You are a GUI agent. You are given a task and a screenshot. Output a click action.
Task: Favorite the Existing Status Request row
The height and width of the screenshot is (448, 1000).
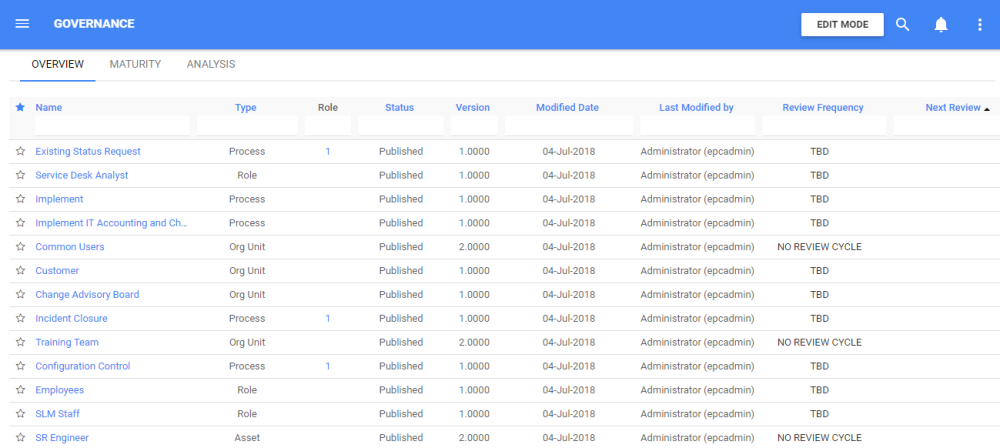pyautogui.click(x=20, y=152)
